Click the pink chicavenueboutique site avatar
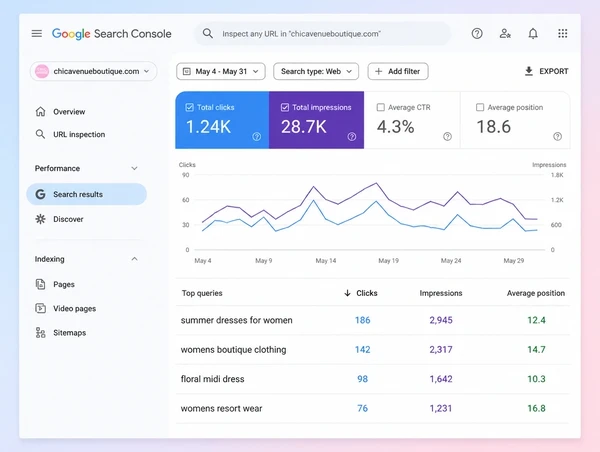This screenshot has height=452, width=600. tap(42, 71)
